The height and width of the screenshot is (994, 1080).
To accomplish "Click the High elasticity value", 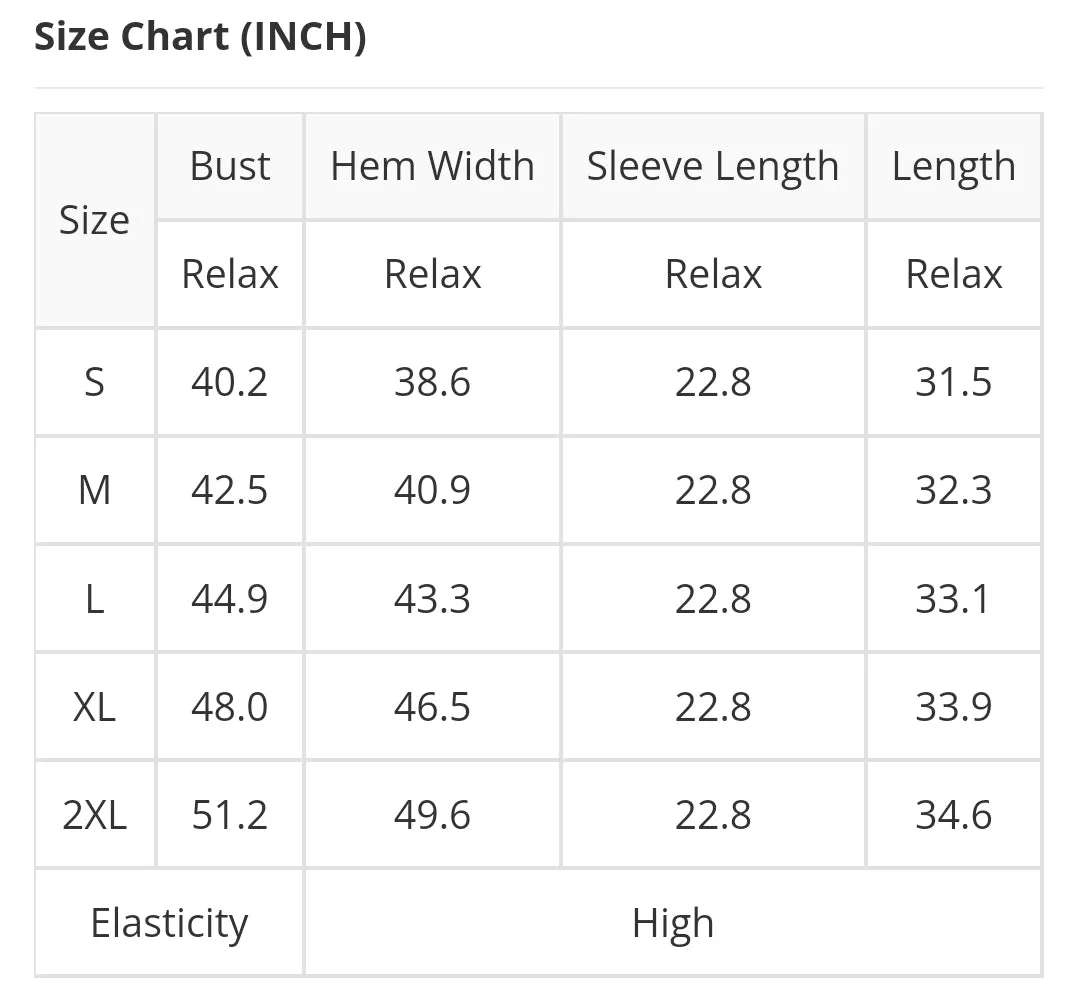I will click(673, 923).
